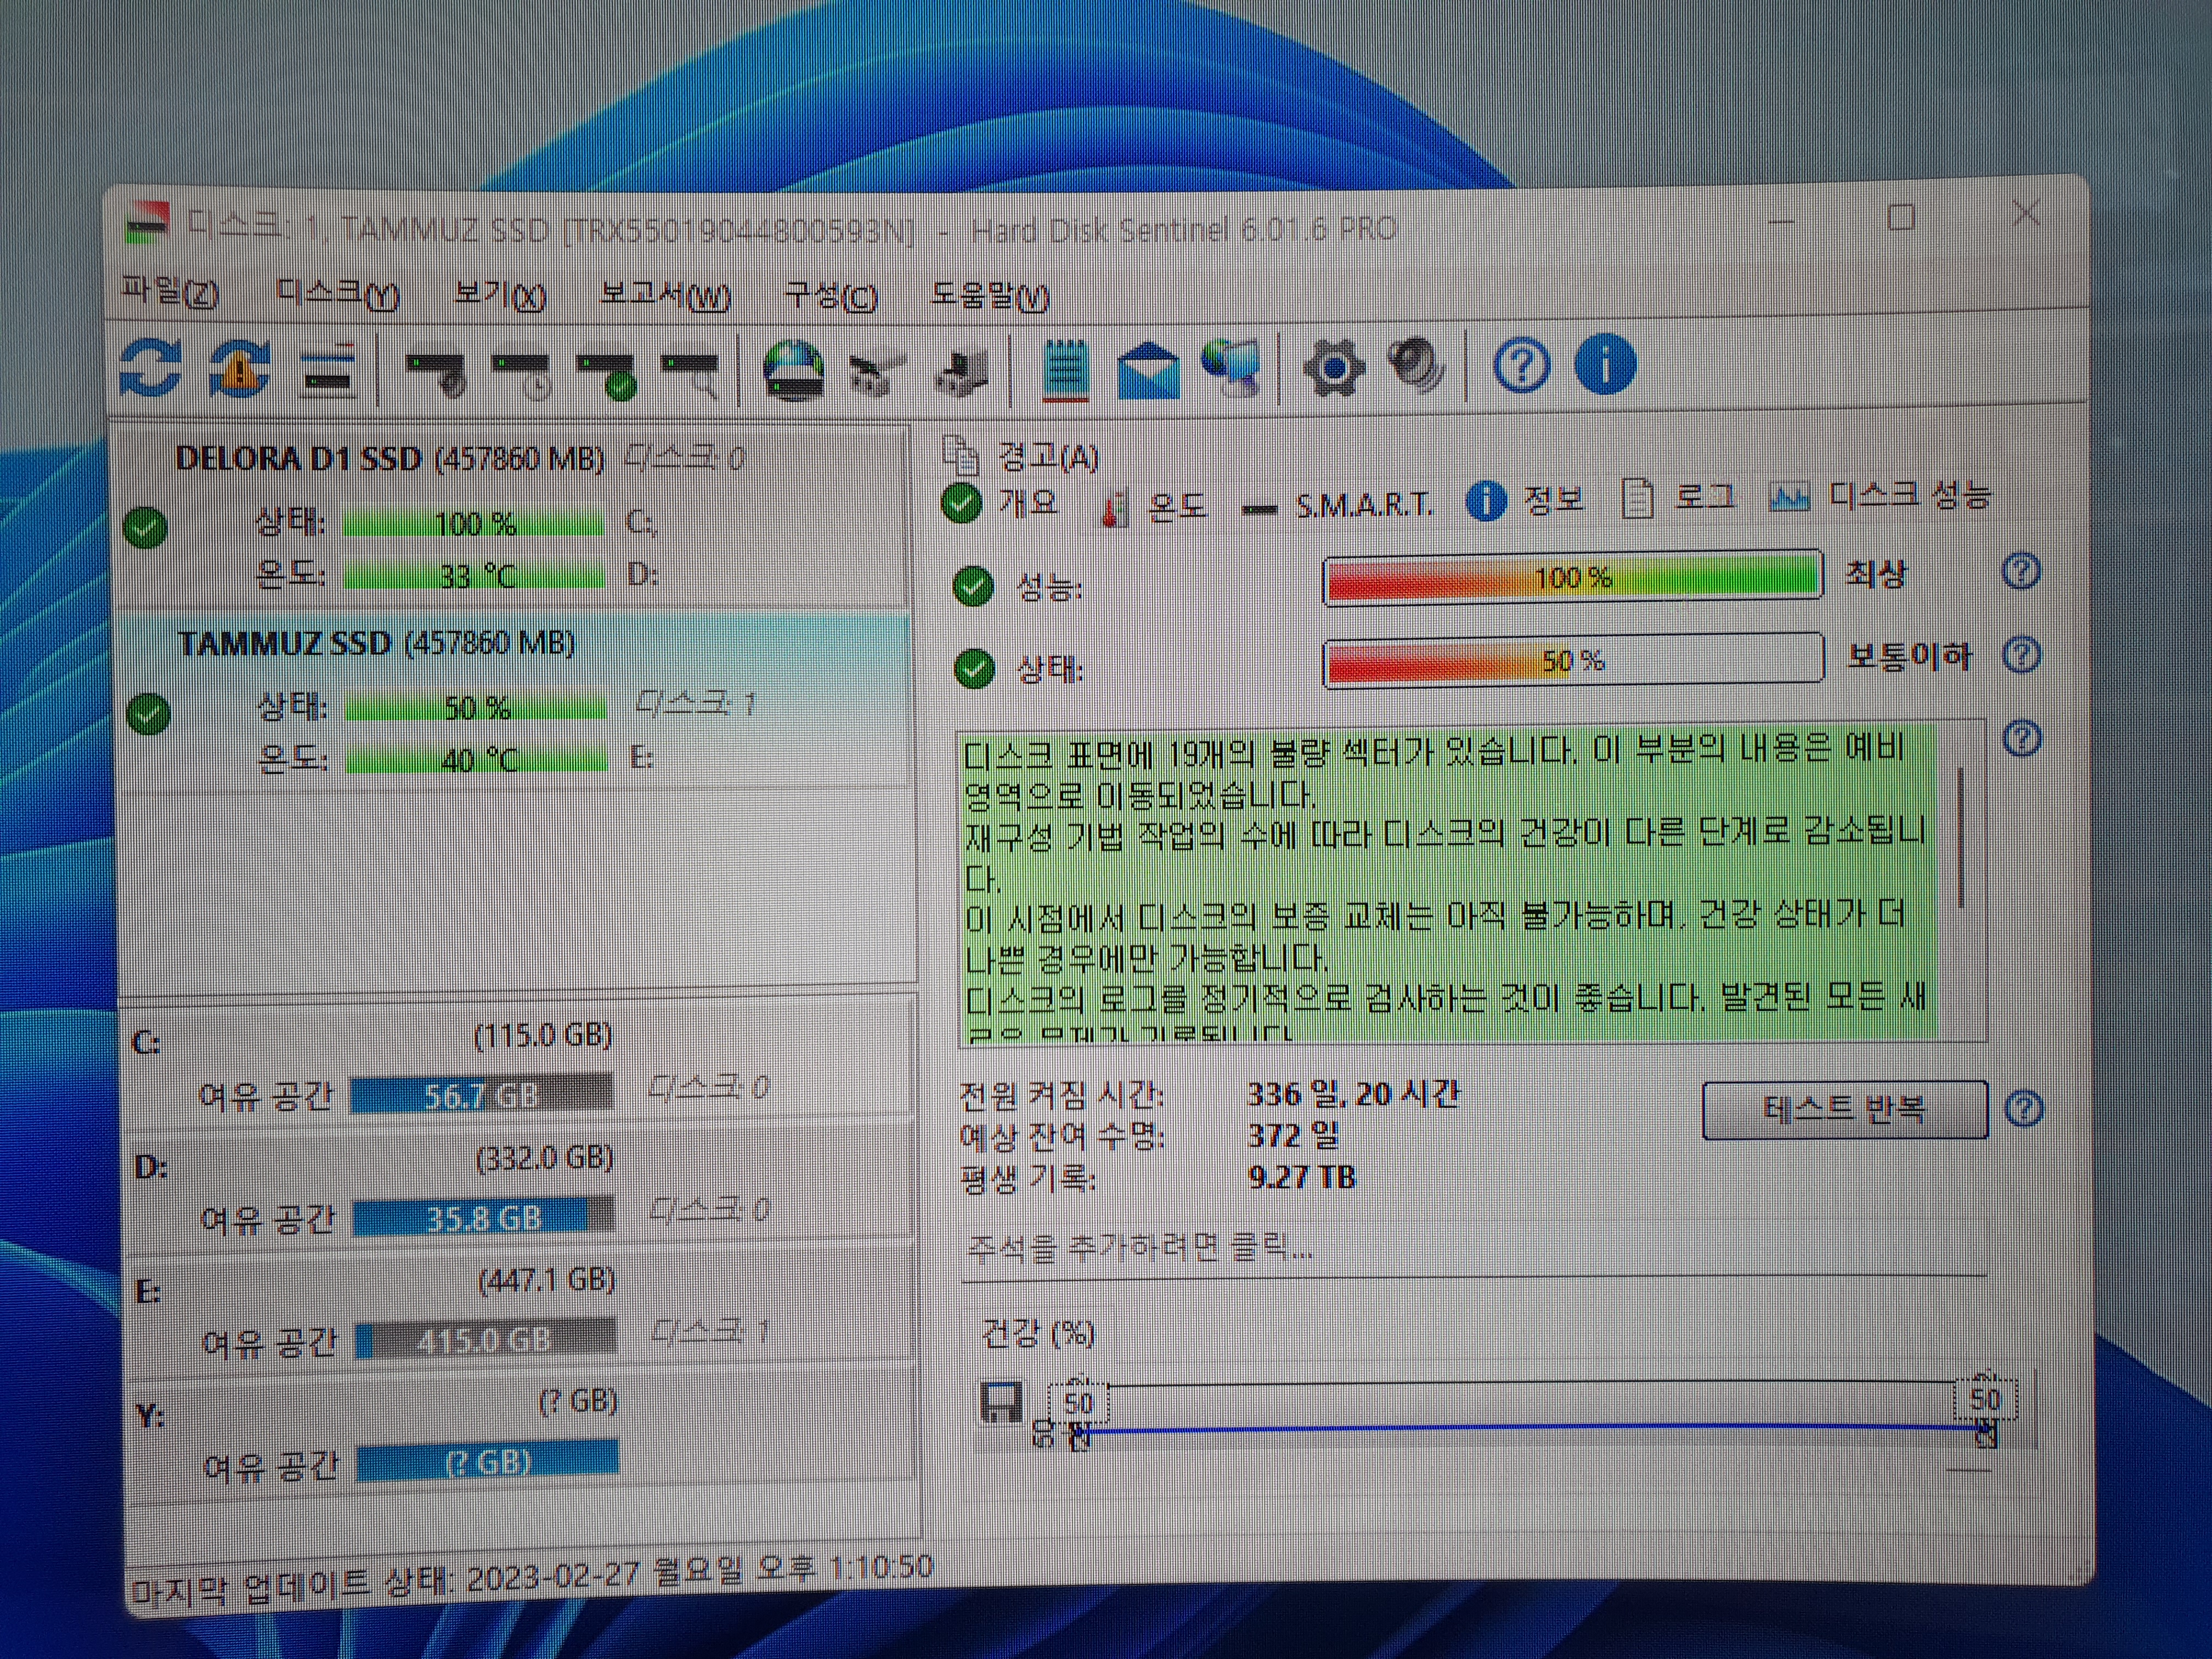The width and height of the screenshot is (2212, 1659).
Task: Click the refresh icon with warning sign
Action: pos(240,368)
